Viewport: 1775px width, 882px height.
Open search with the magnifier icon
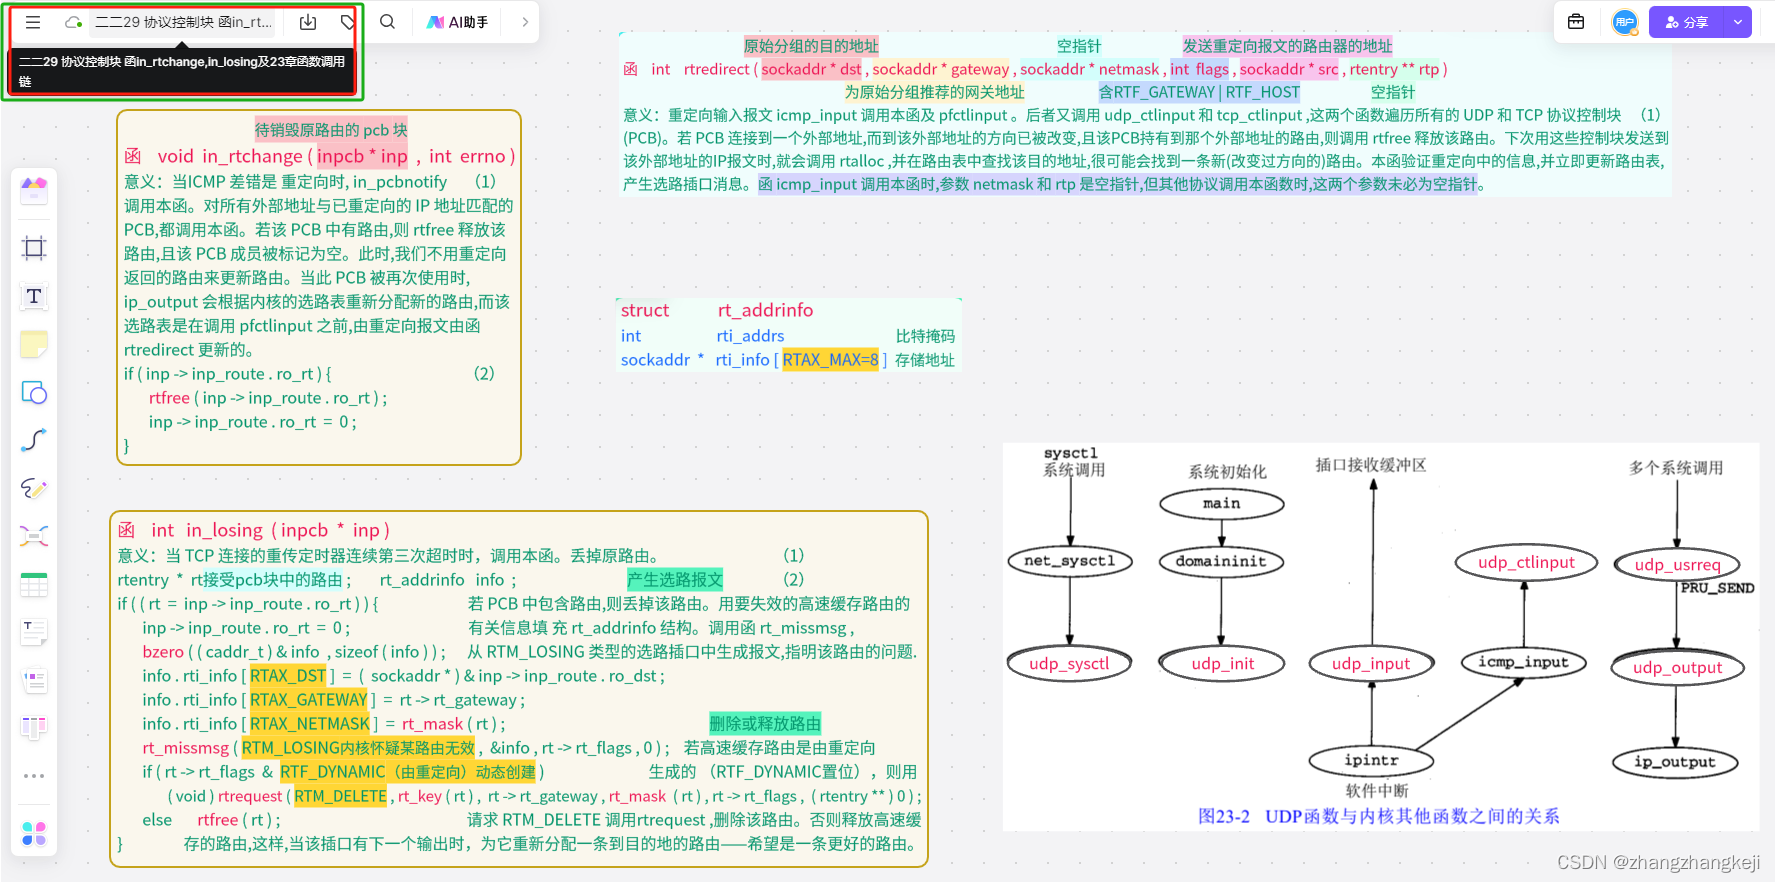[387, 22]
